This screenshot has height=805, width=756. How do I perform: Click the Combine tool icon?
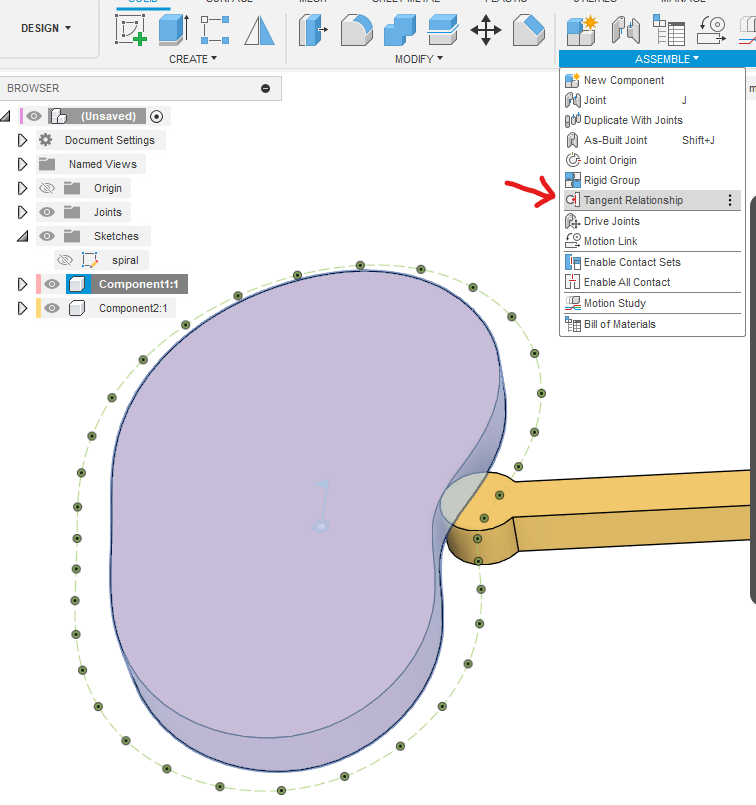coord(400,30)
